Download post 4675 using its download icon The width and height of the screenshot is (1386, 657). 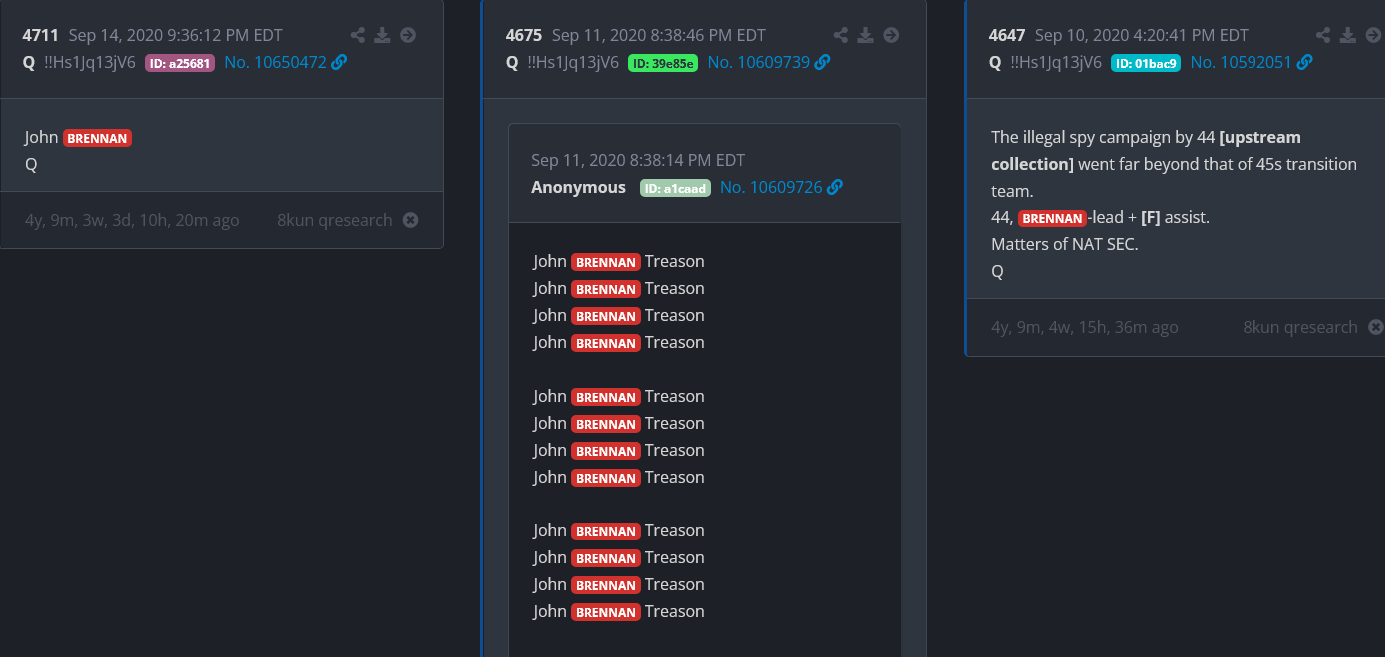pyautogui.click(x=866, y=35)
